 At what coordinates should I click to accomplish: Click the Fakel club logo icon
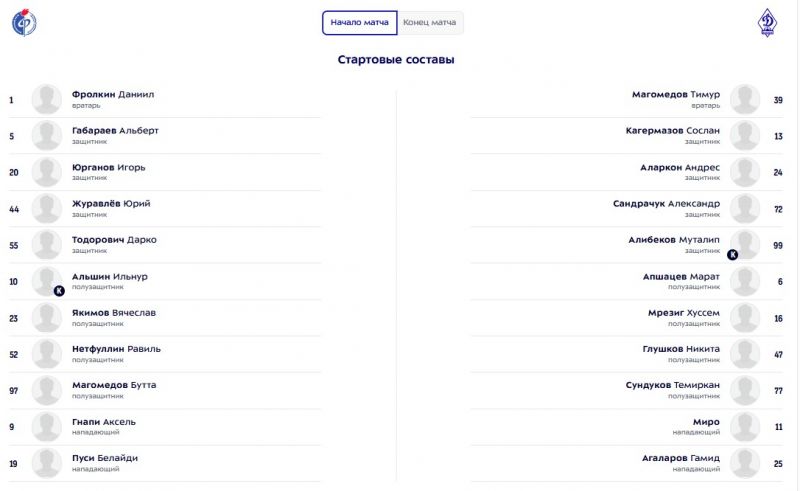pyautogui.click(x=24, y=22)
